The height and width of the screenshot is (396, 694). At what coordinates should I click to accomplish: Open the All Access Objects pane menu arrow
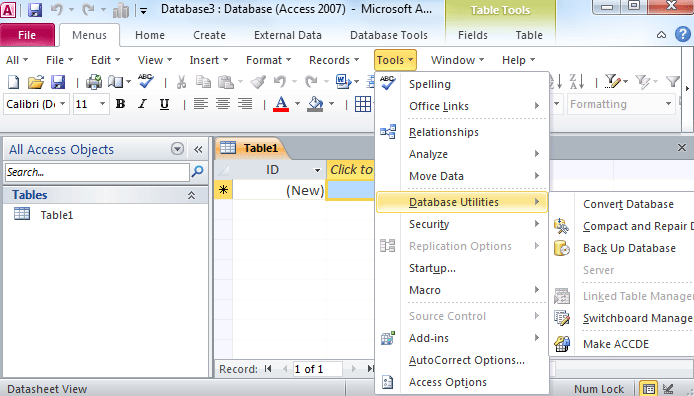pyautogui.click(x=177, y=149)
